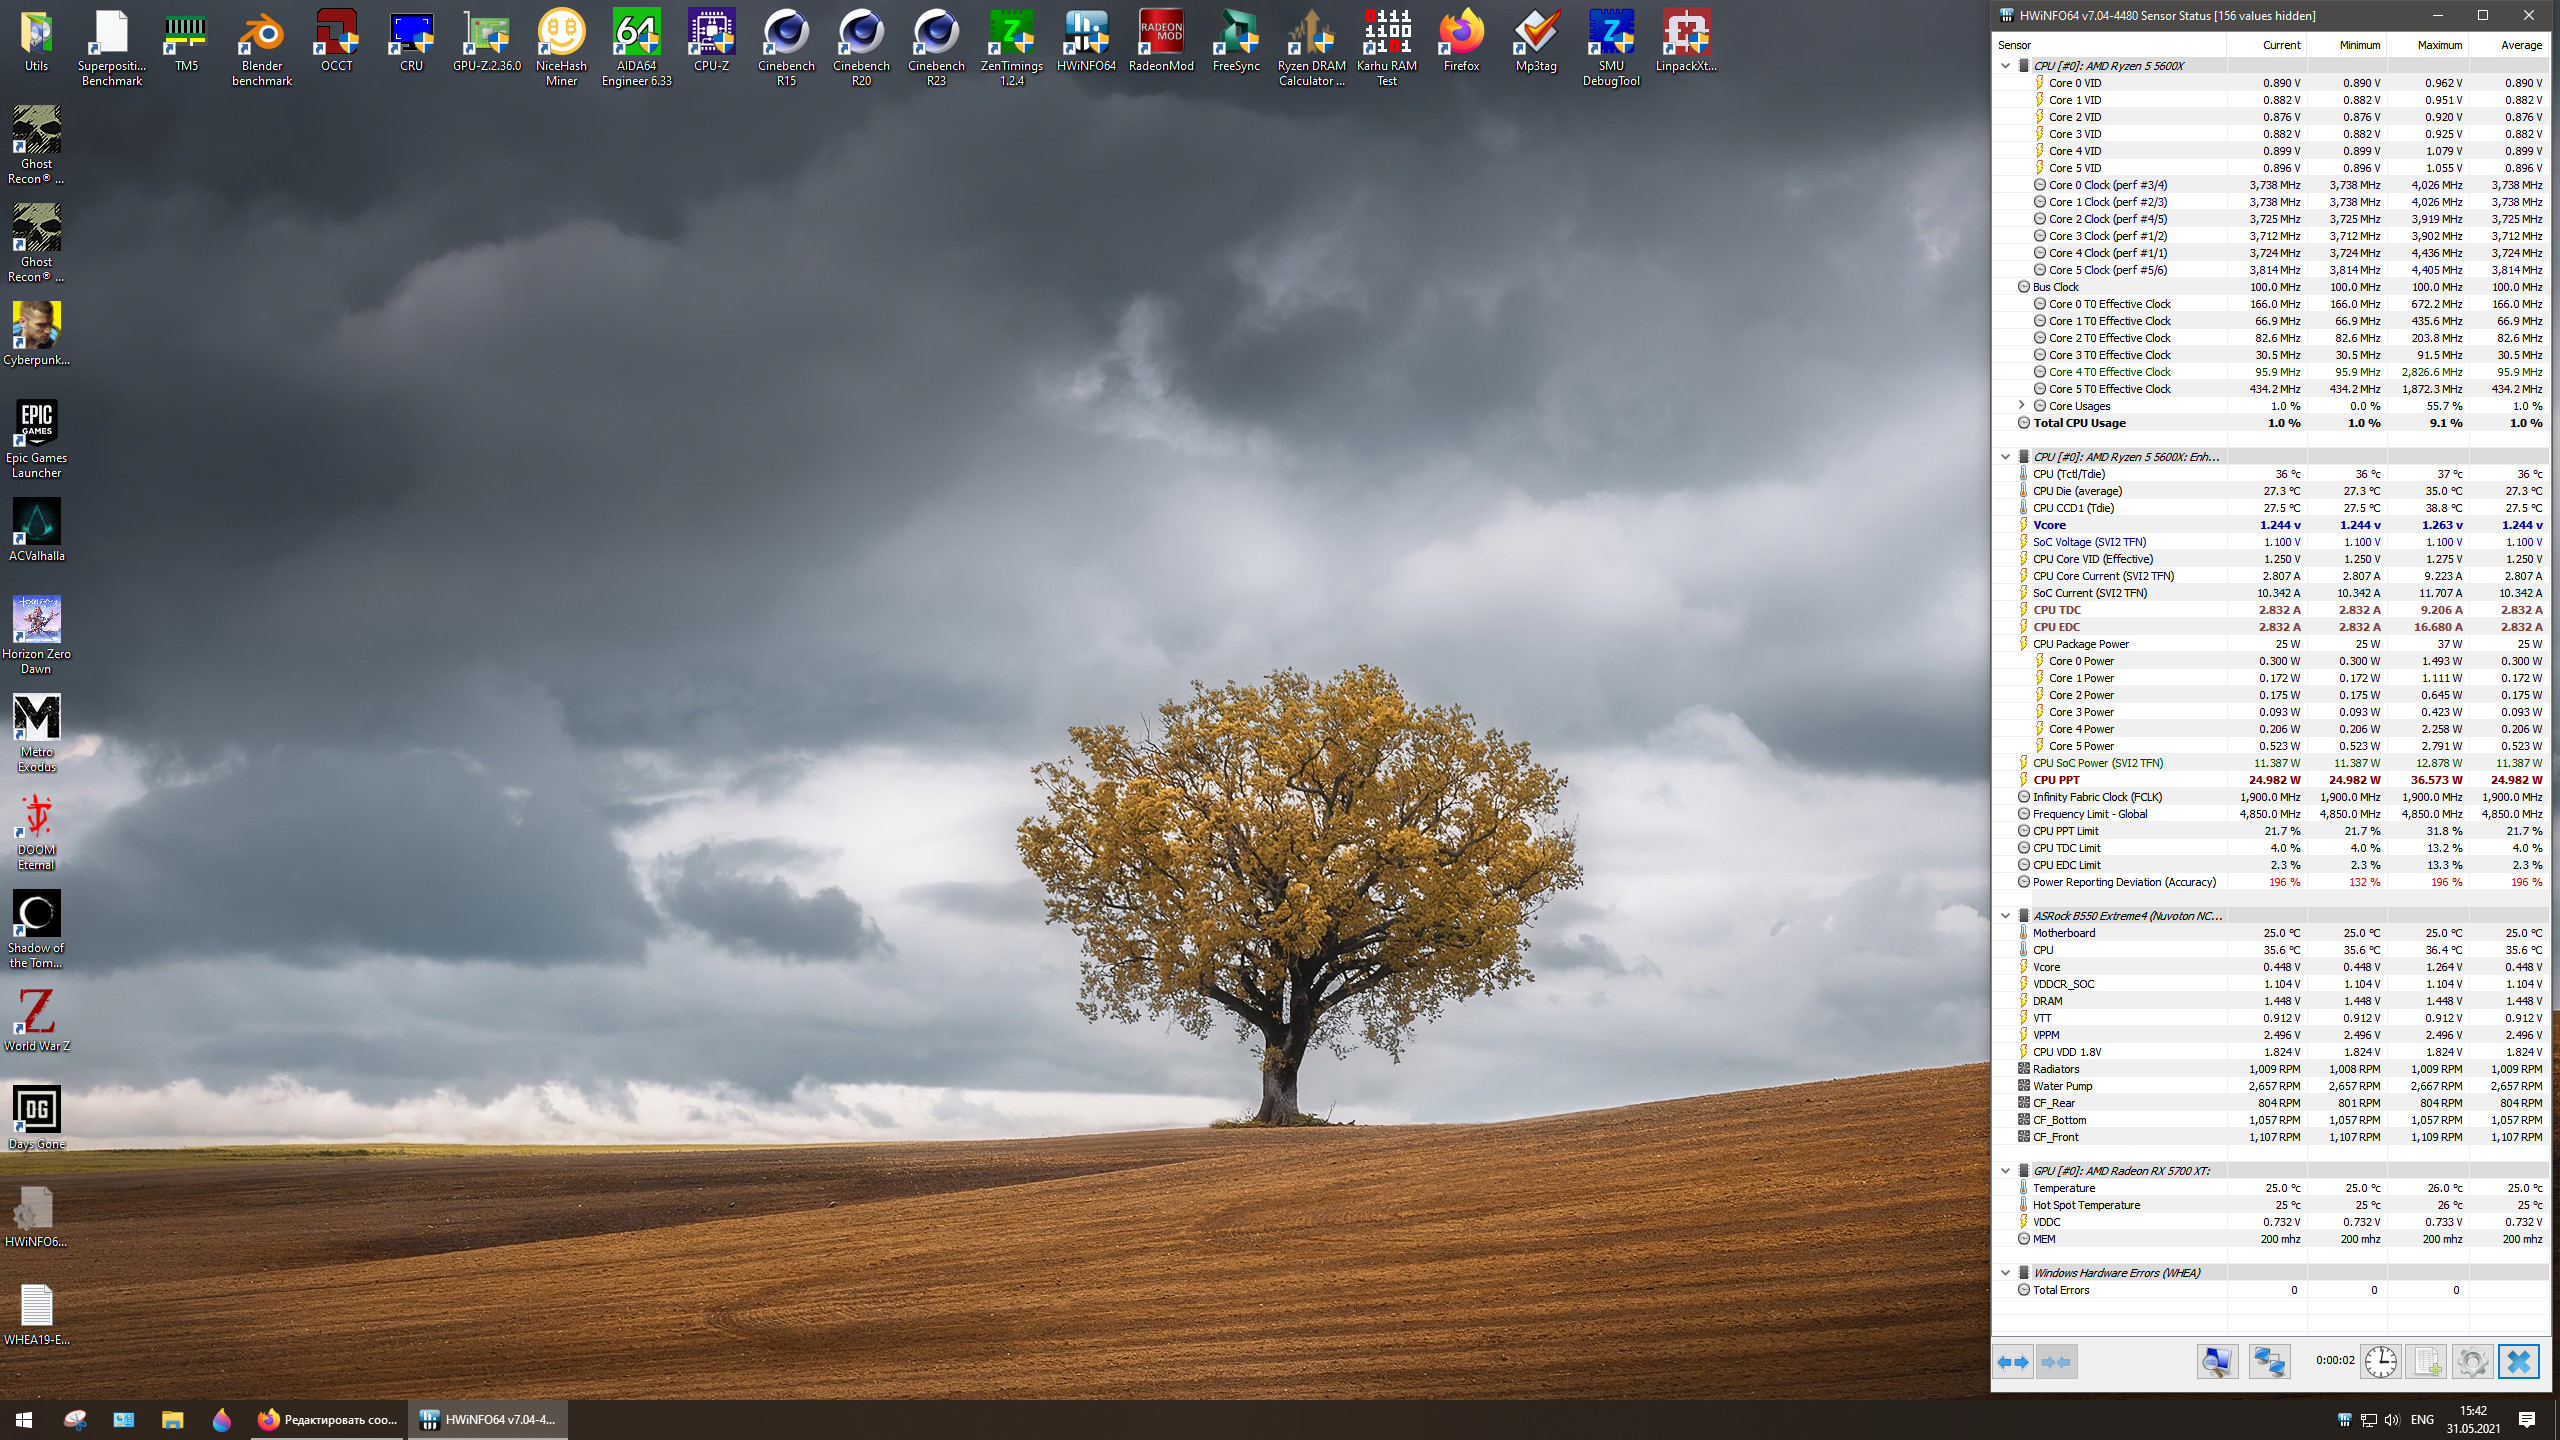Image resolution: width=2560 pixels, height=1440 pixels.
Task: Click the Maximum column header
Action: 2438,45
